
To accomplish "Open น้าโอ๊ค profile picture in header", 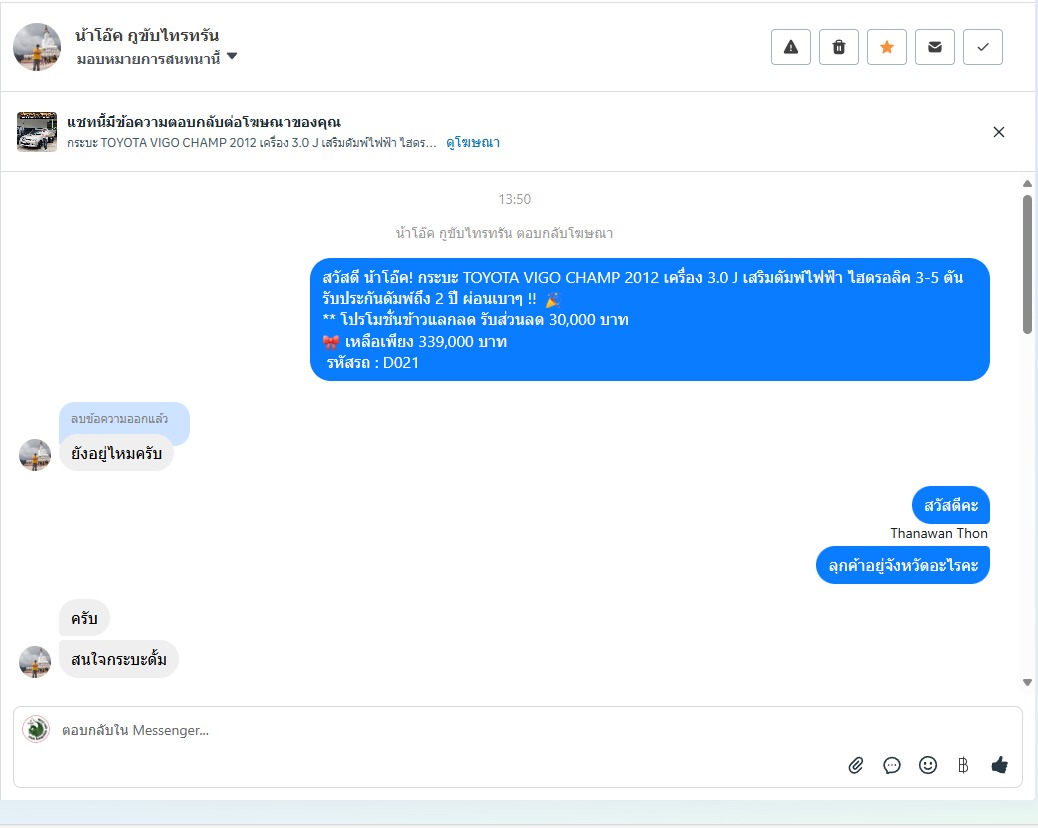I will (x=37, y=47).
